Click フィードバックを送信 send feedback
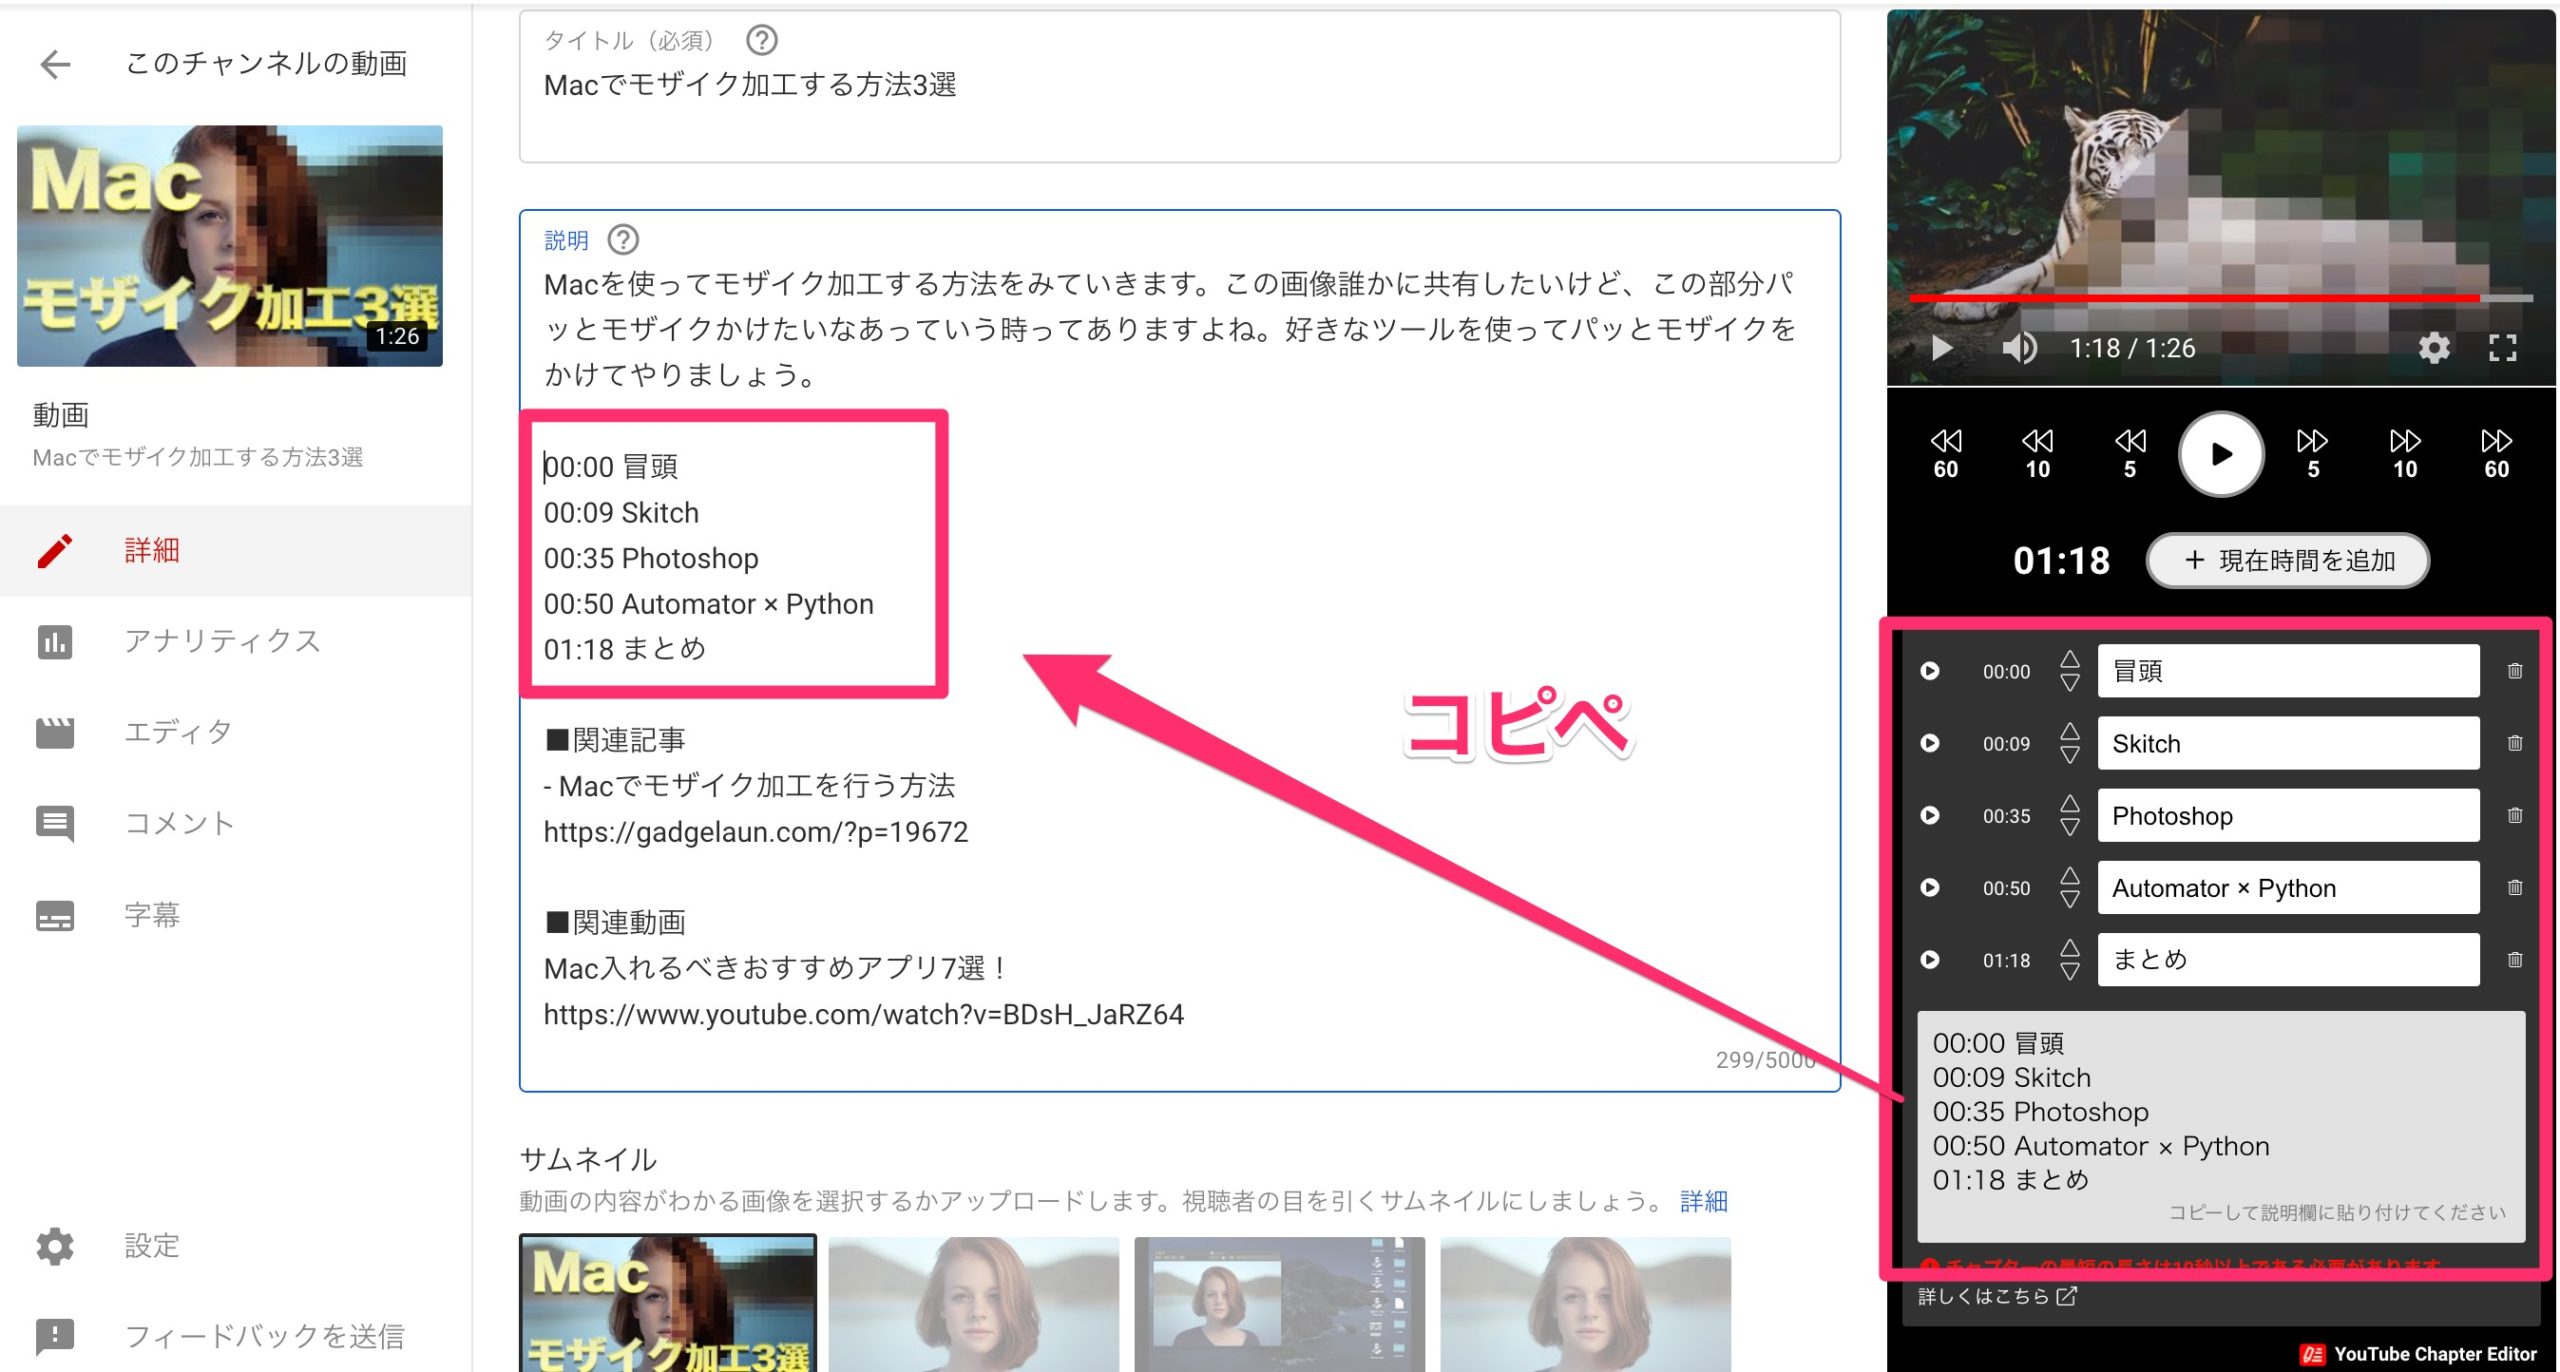Image resolution: width=2560 pixels, height=1372 pixels. pos(236,1336)
